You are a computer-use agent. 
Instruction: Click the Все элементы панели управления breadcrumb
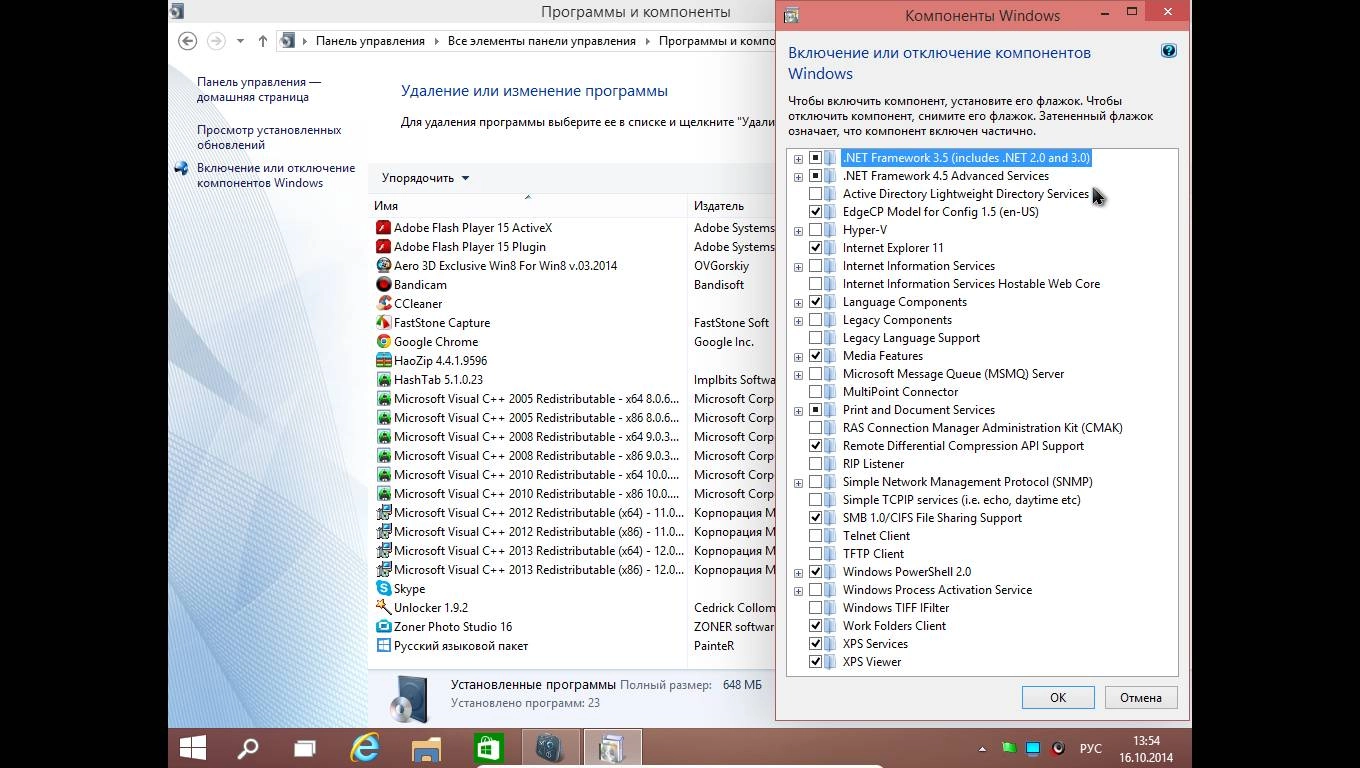[x=542, y=41]
